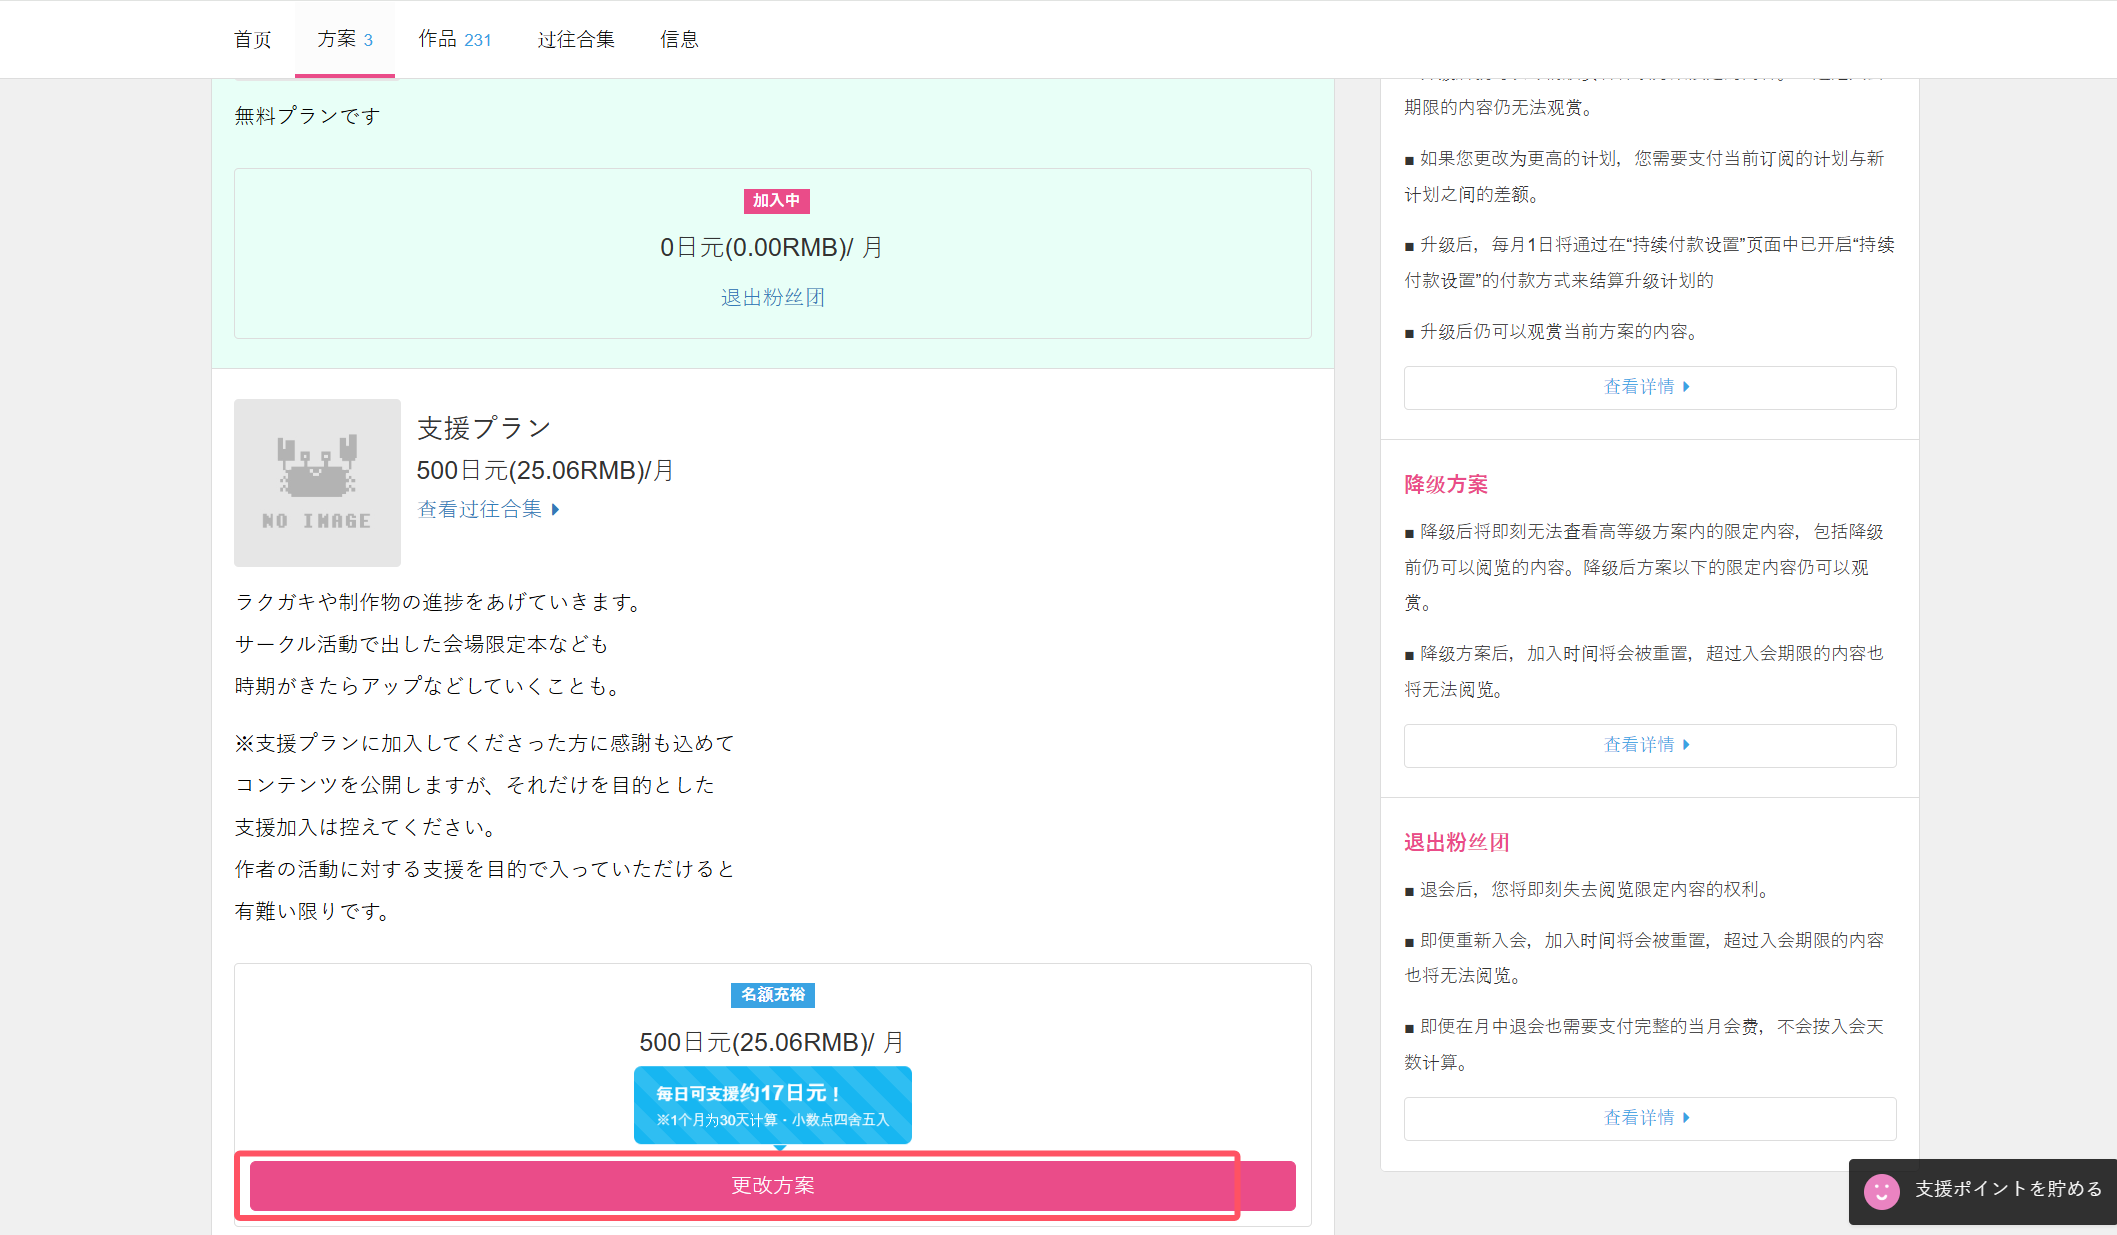Screen dimensions: 2117x1235
Task: Open 查看过往合集 link
Action: (x=480, y=510)
